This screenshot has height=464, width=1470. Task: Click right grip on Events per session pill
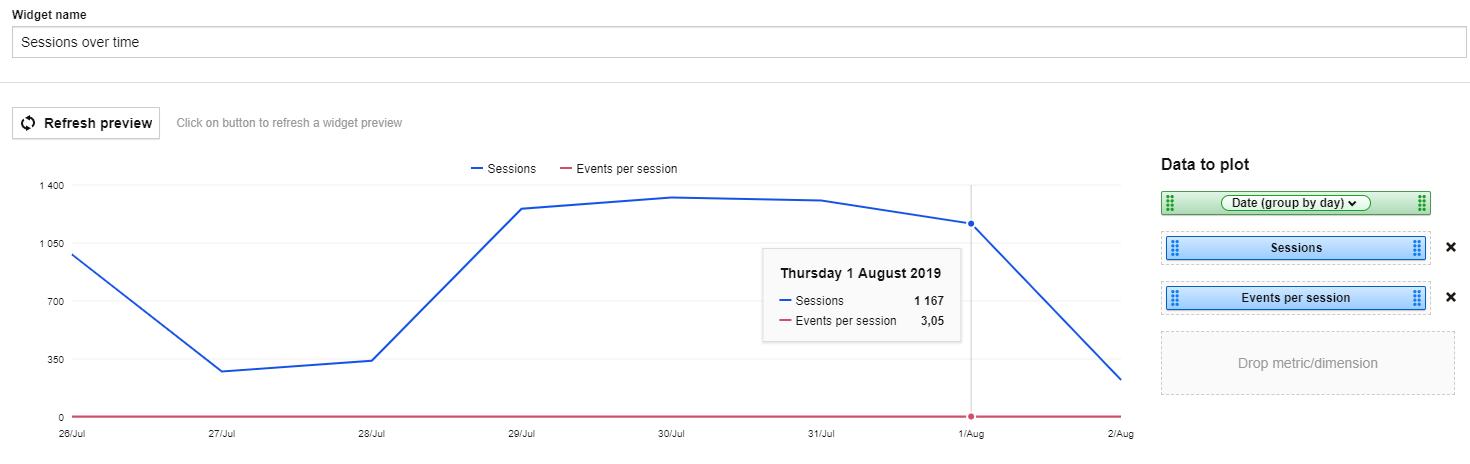1416,298
